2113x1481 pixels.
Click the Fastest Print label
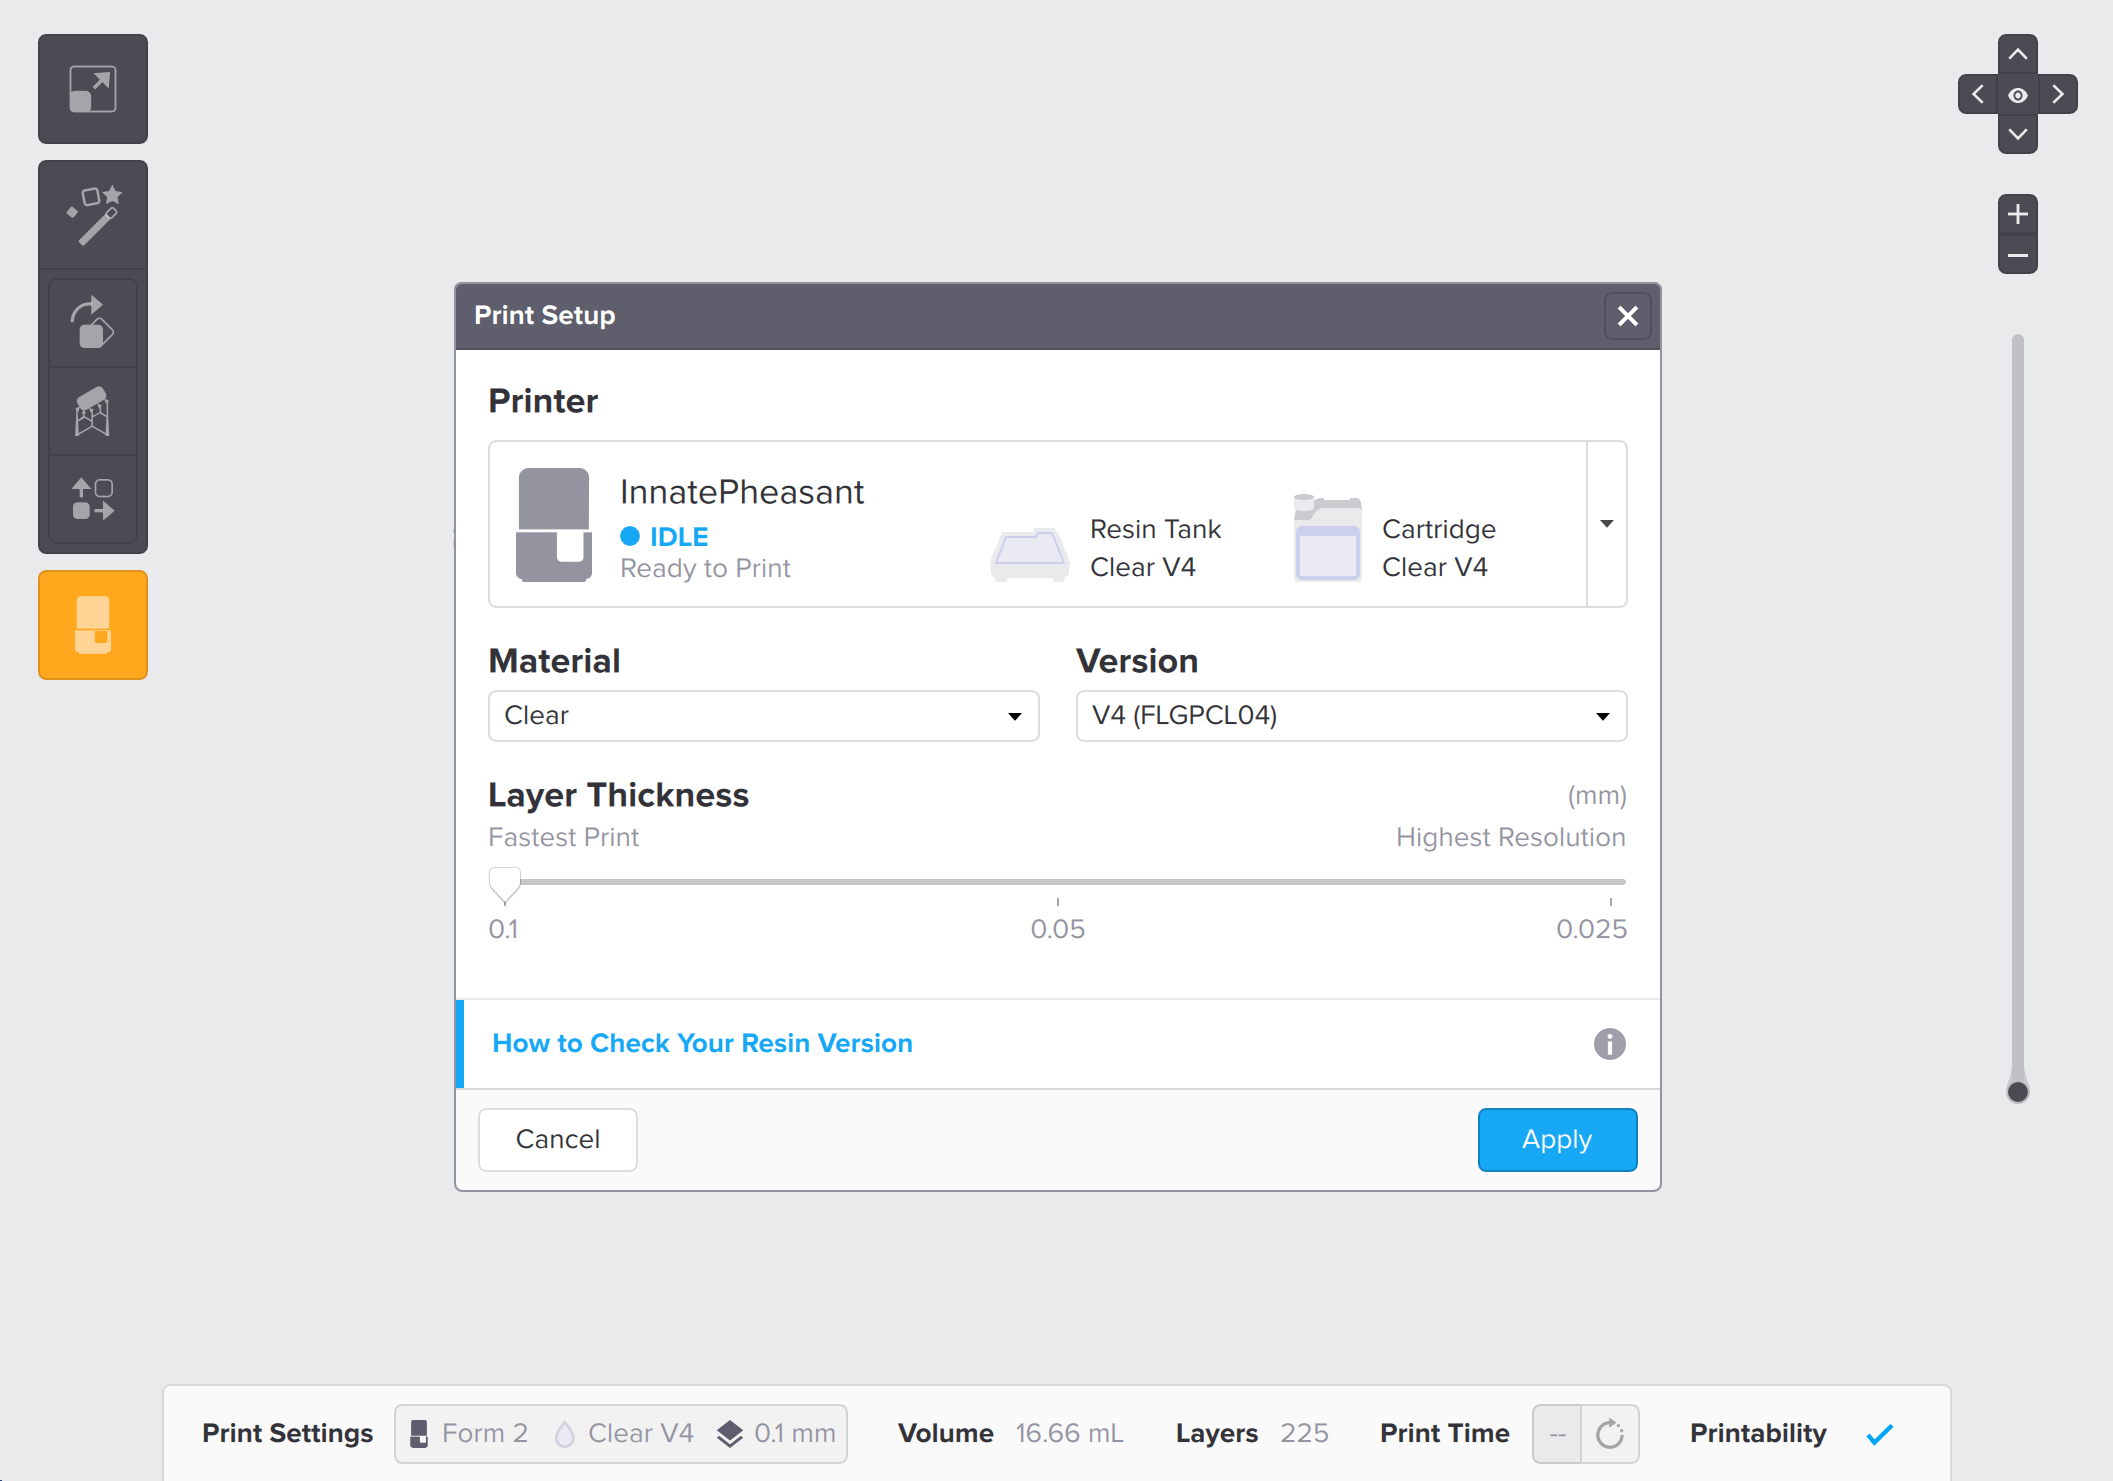[x=563, y=837]
